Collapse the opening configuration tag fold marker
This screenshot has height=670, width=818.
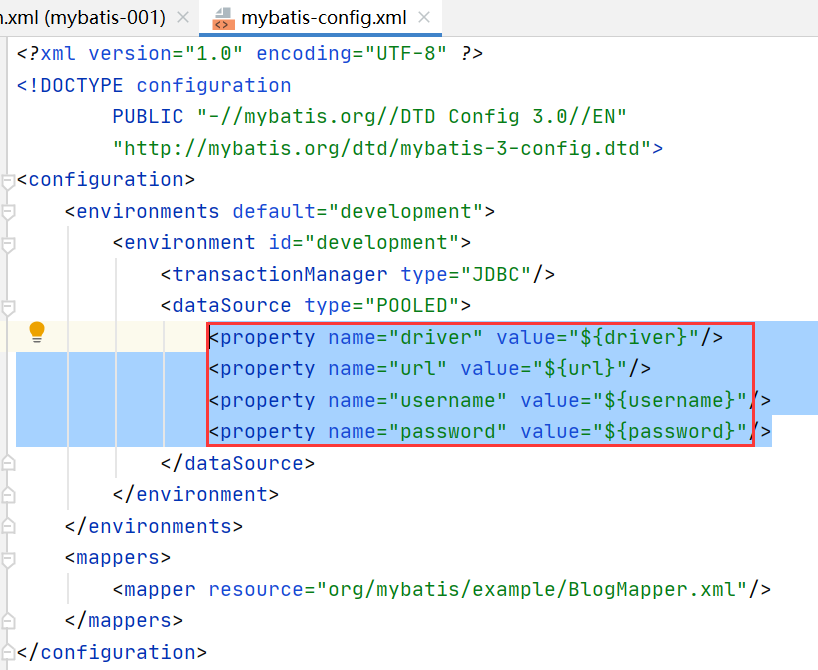click(8, 181)
